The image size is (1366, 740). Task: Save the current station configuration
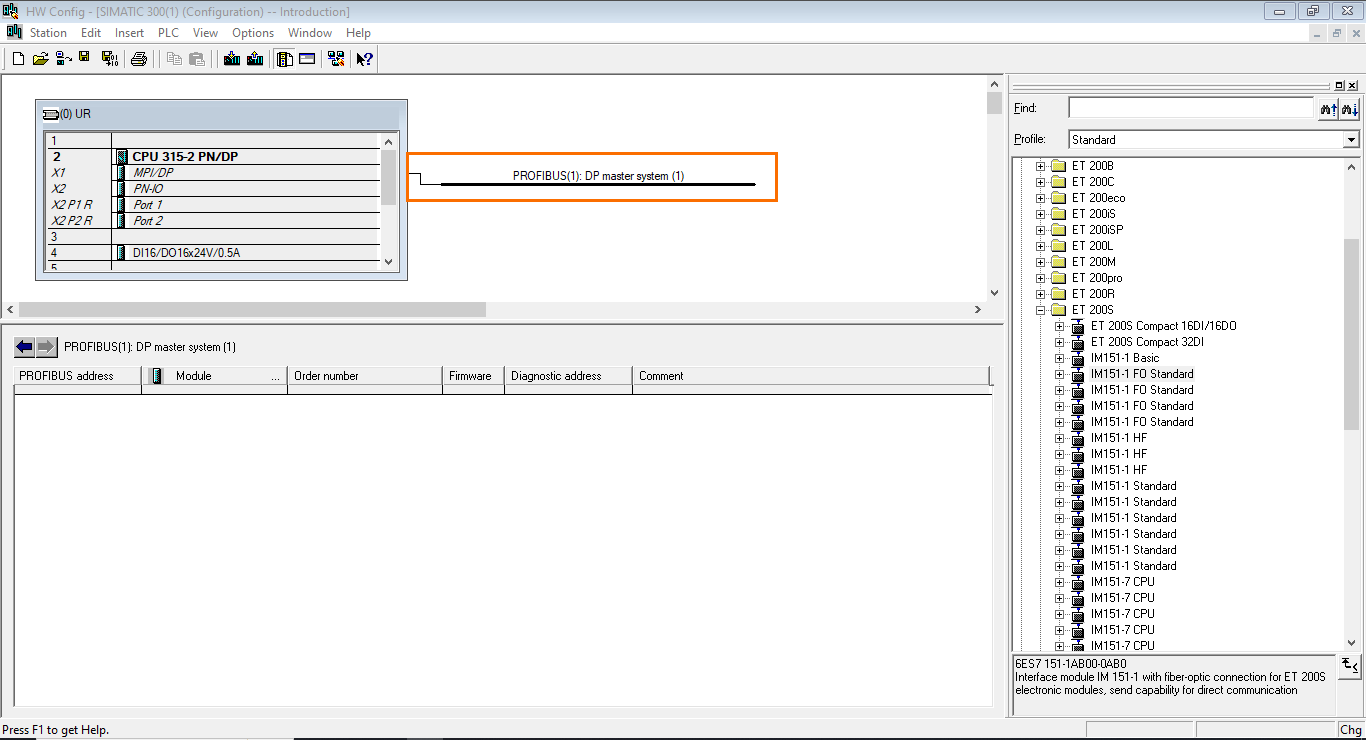(84, 58)
